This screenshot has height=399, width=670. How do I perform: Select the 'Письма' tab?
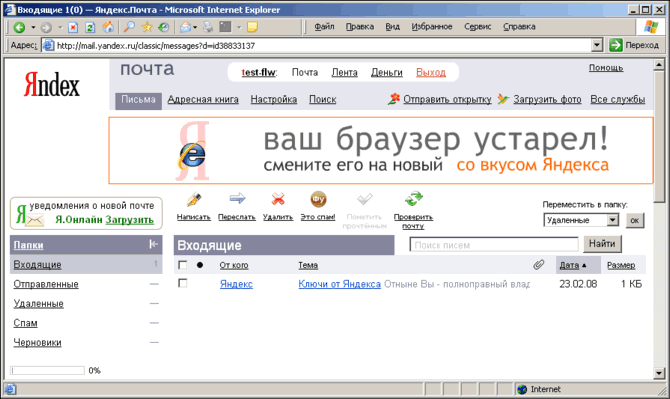coord(138,100)
